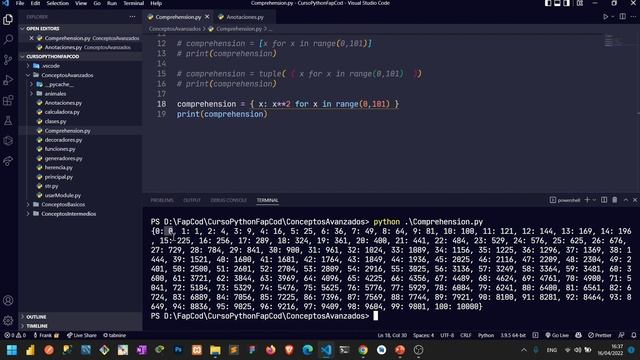Split the terminal panel
This screenshot has width=640, height=360.
[604, 200]
